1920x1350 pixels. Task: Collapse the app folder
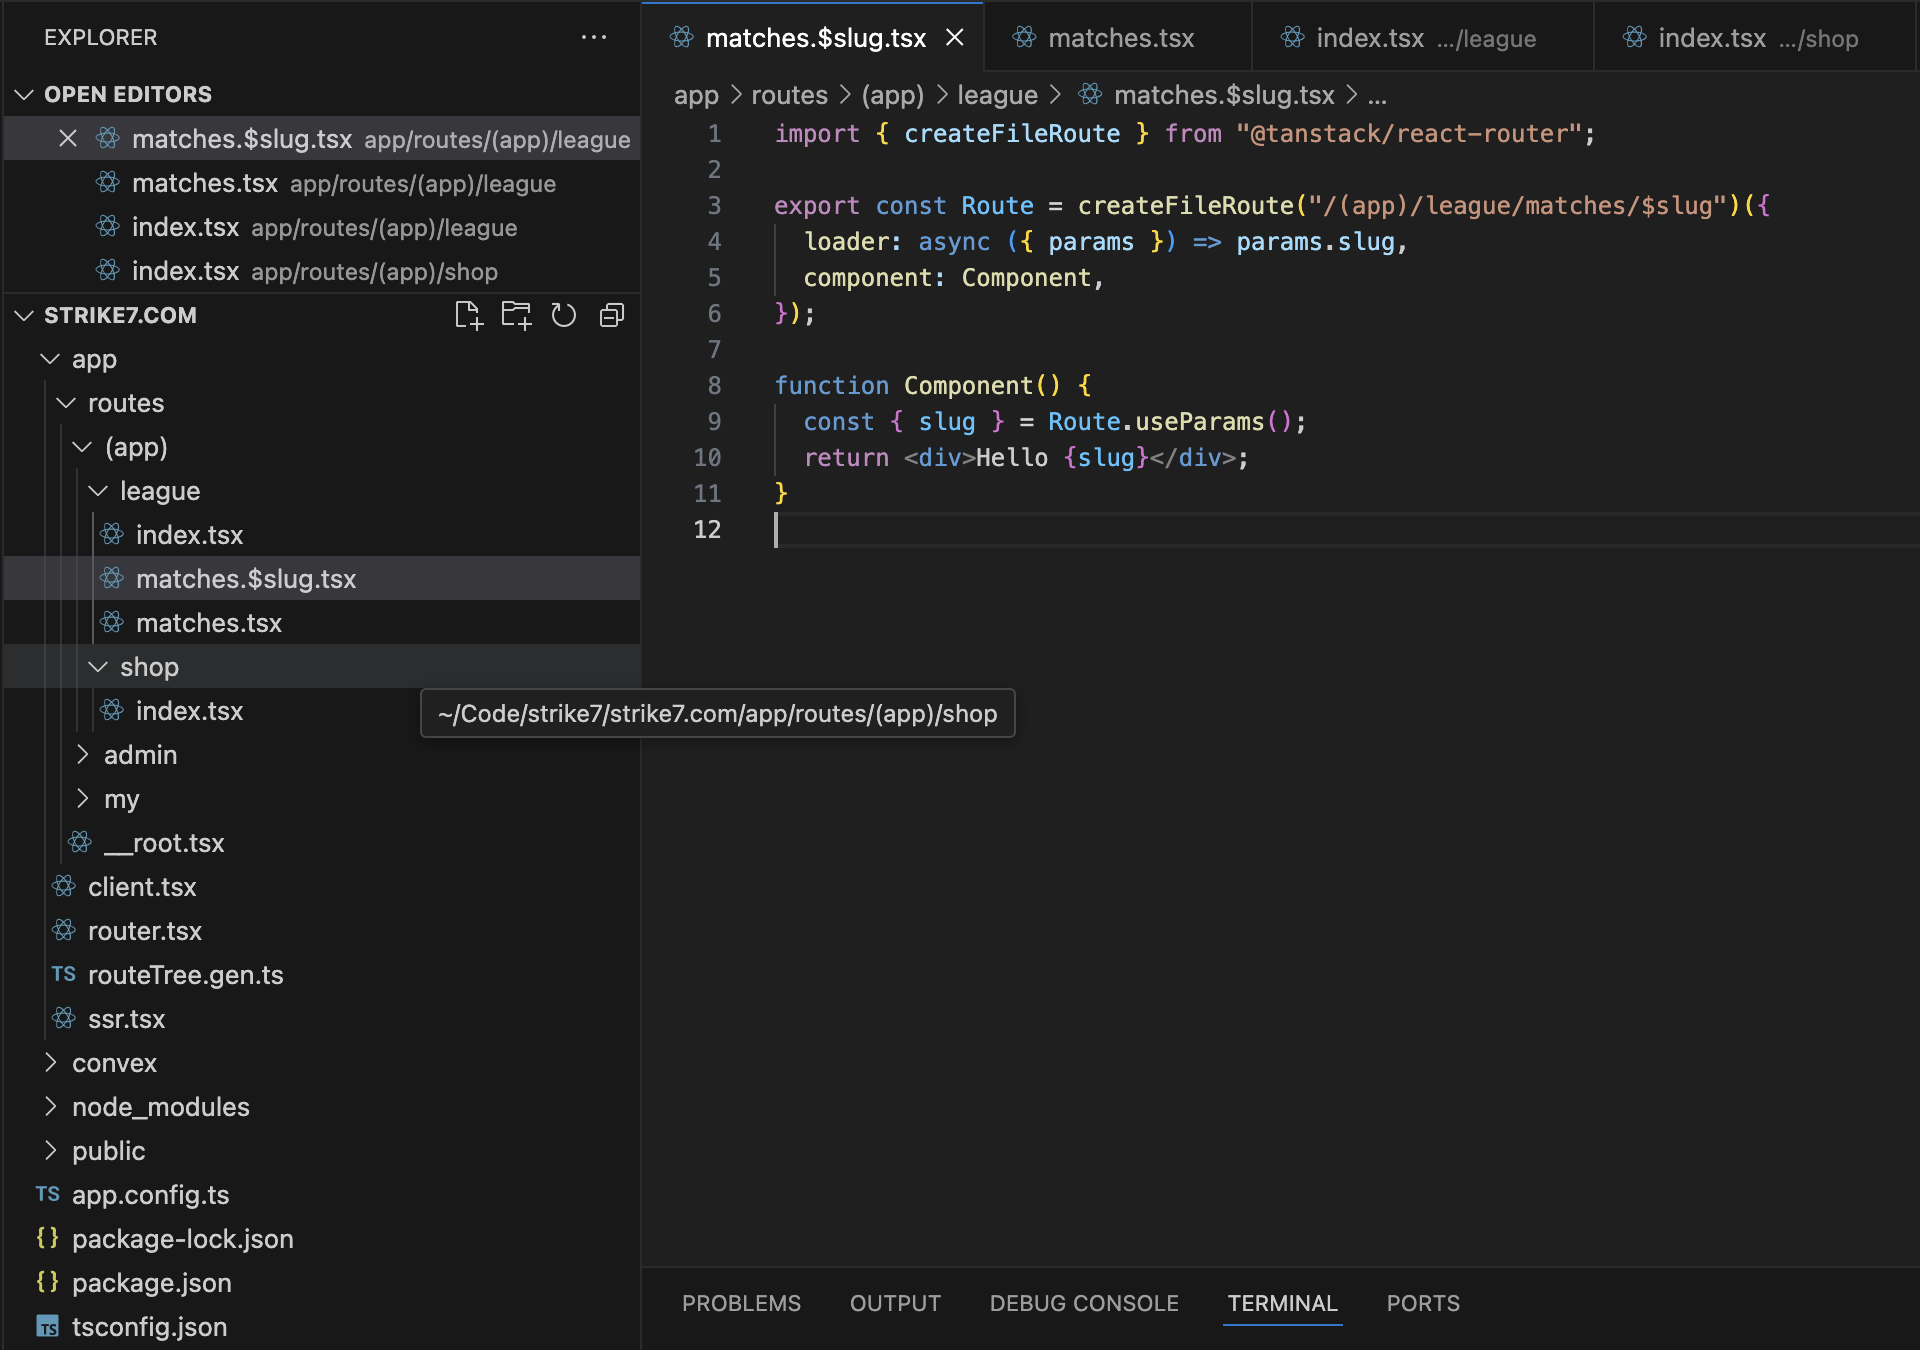coord(50,358)
